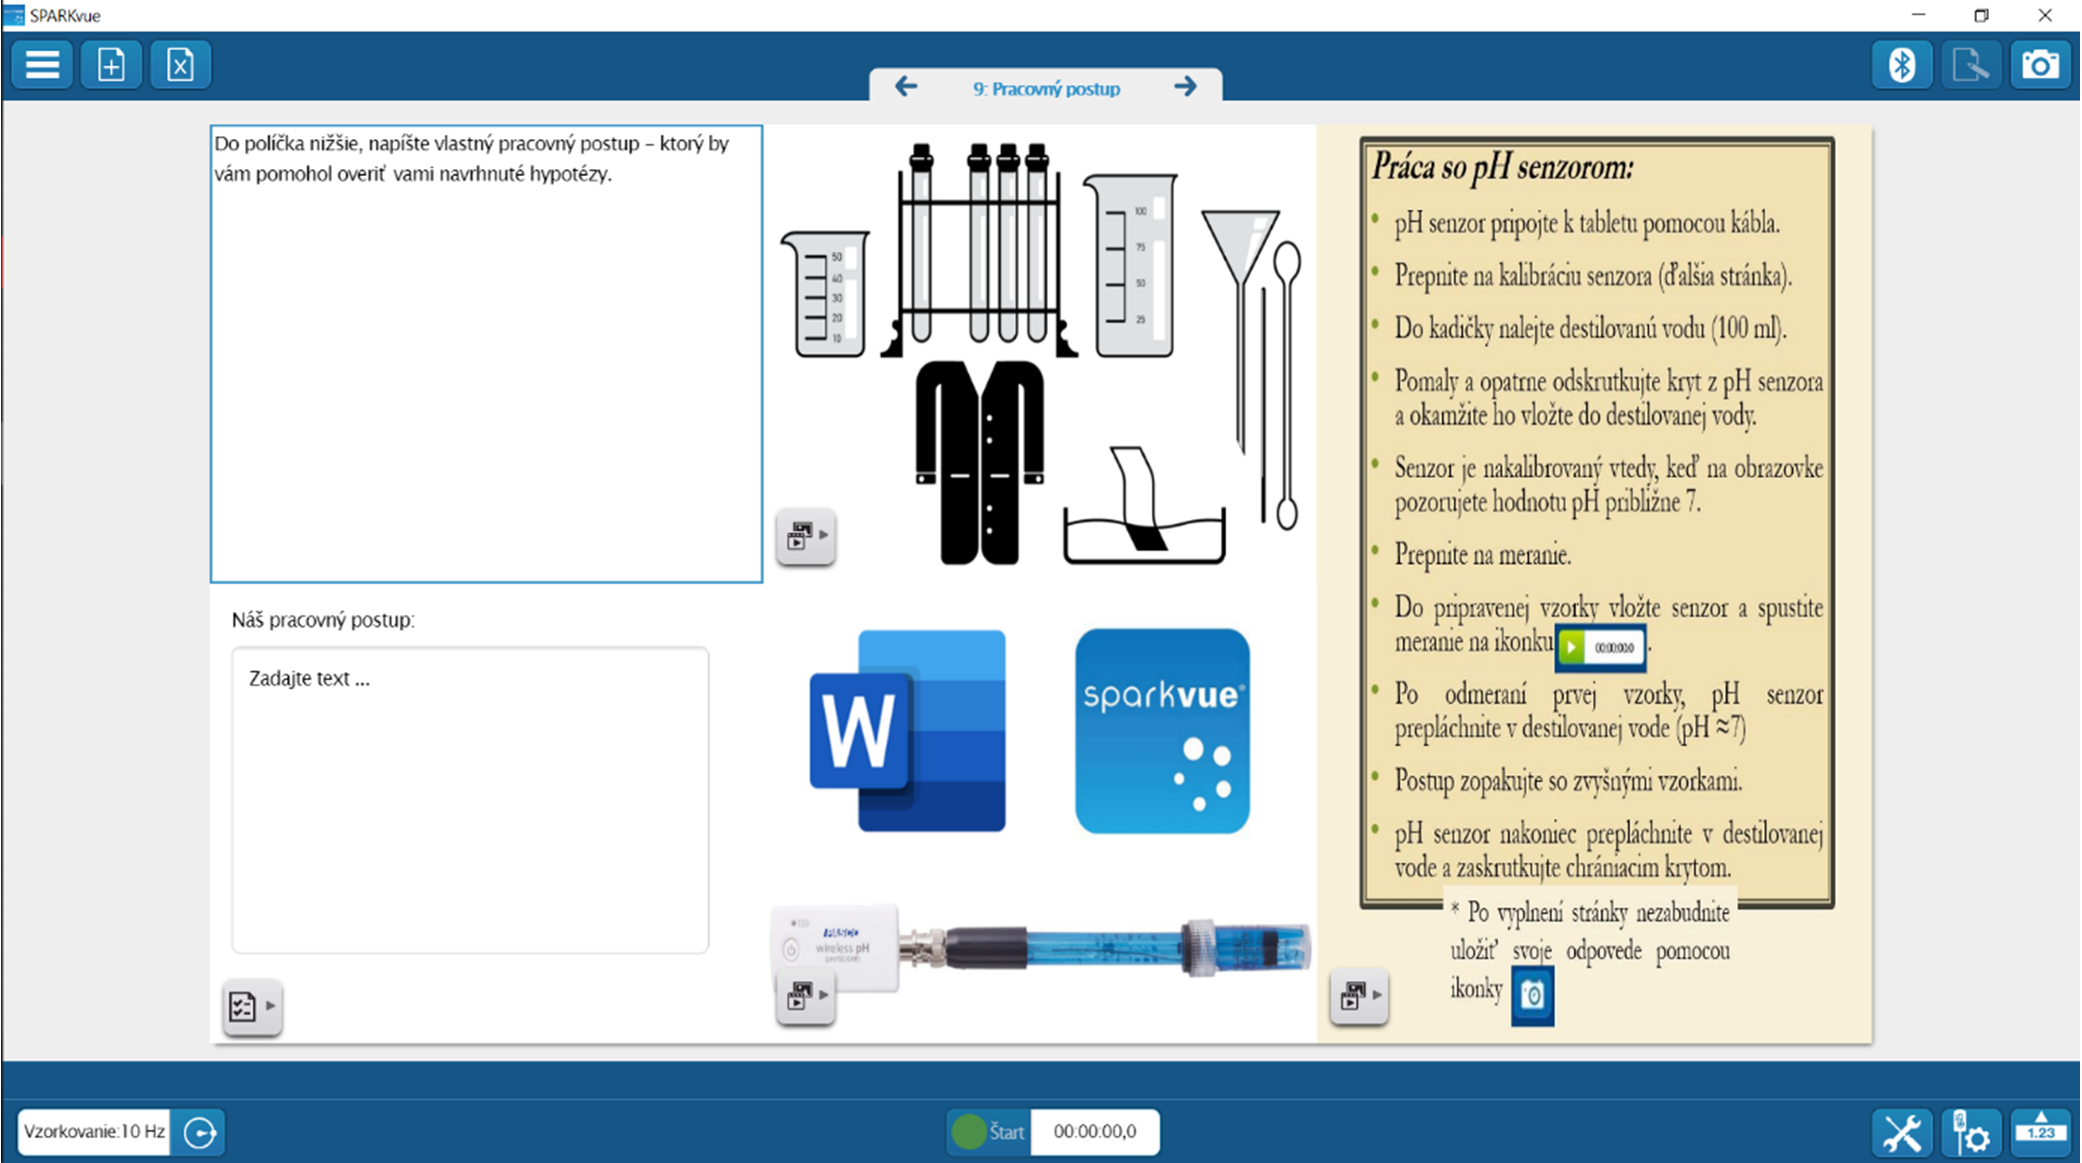
Task: Open hardware setup sensor settings icon
Action: click(1971, 1132)
